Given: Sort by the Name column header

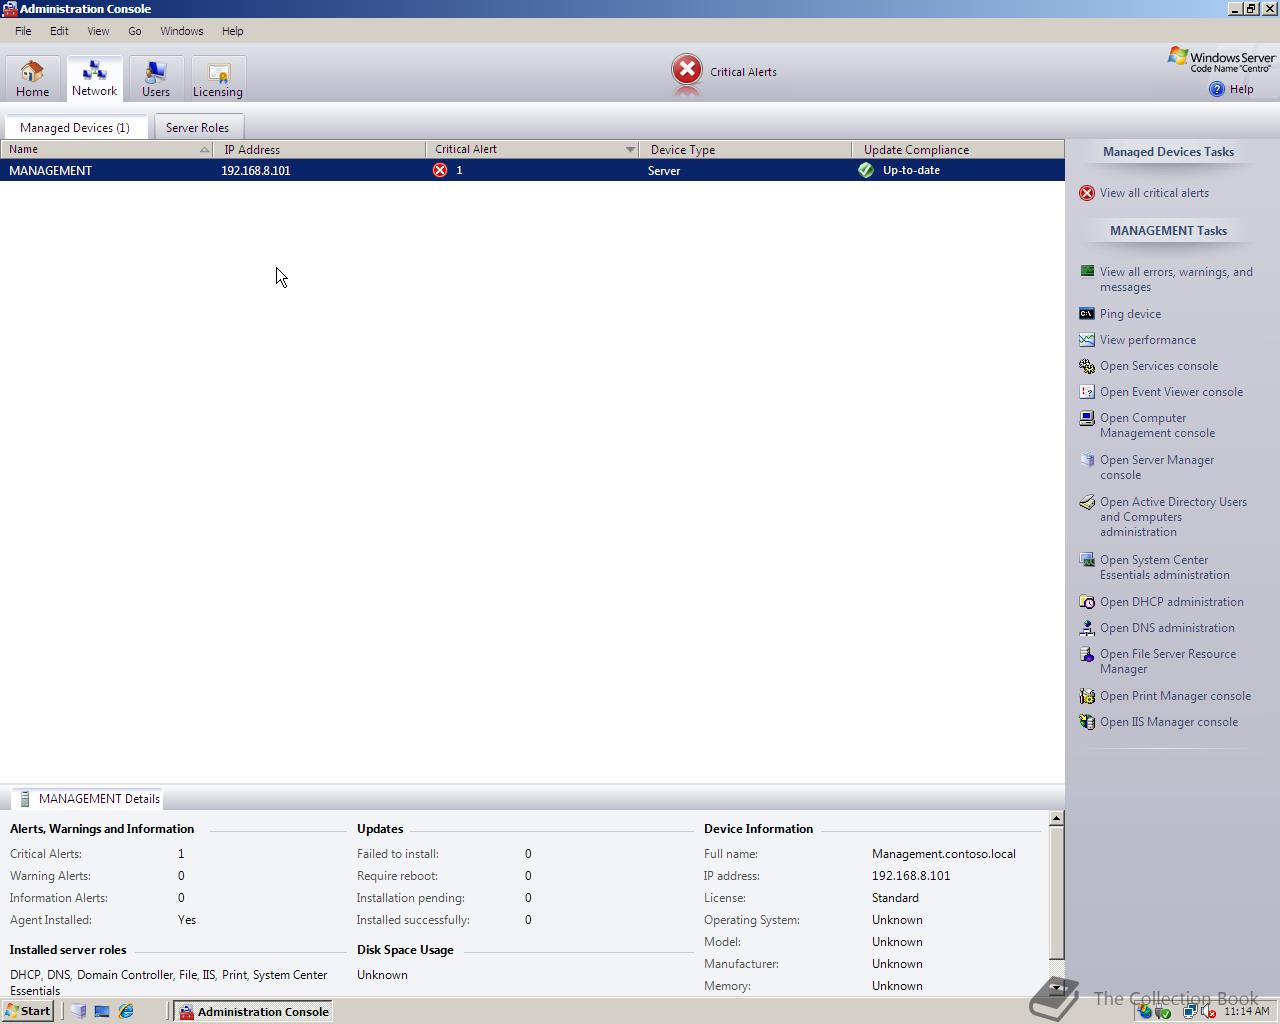Looking at the screenshot, I should tap(106, 149).
